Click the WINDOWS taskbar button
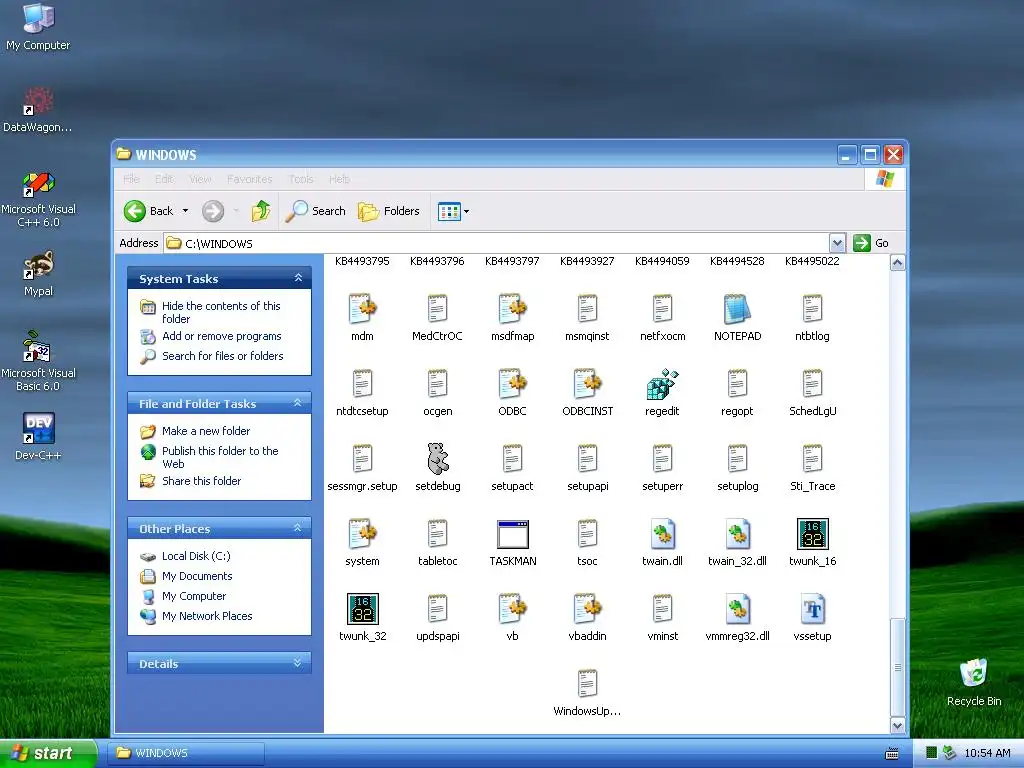Screen dimensions: 1024x768 click(185, 753)
